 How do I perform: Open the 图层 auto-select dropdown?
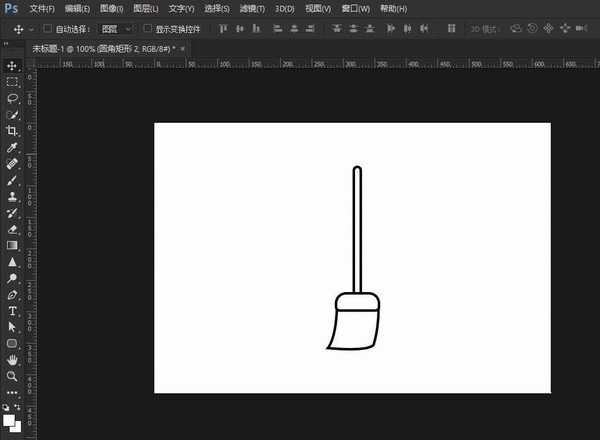pos(116,29)
